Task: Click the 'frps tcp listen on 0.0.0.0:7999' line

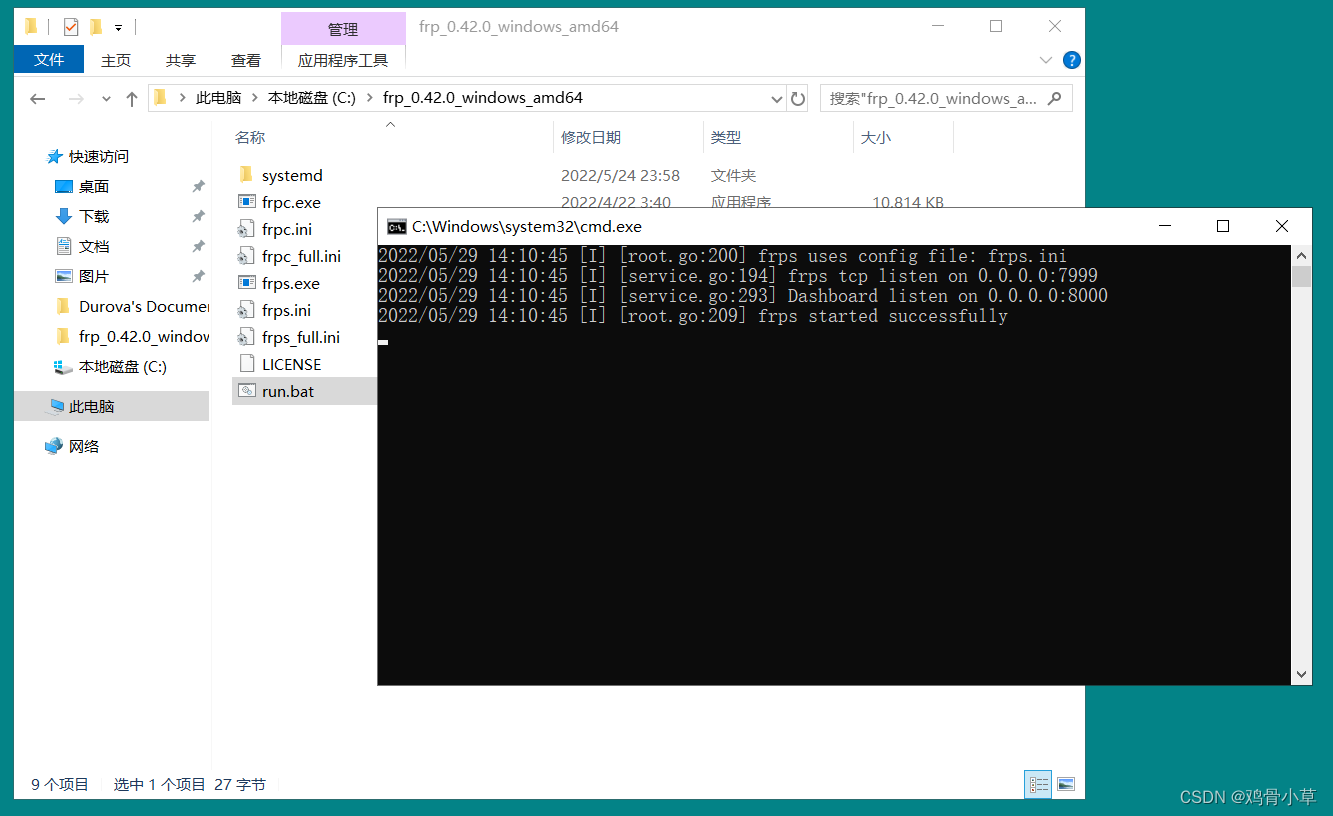Action: [737, 276]
